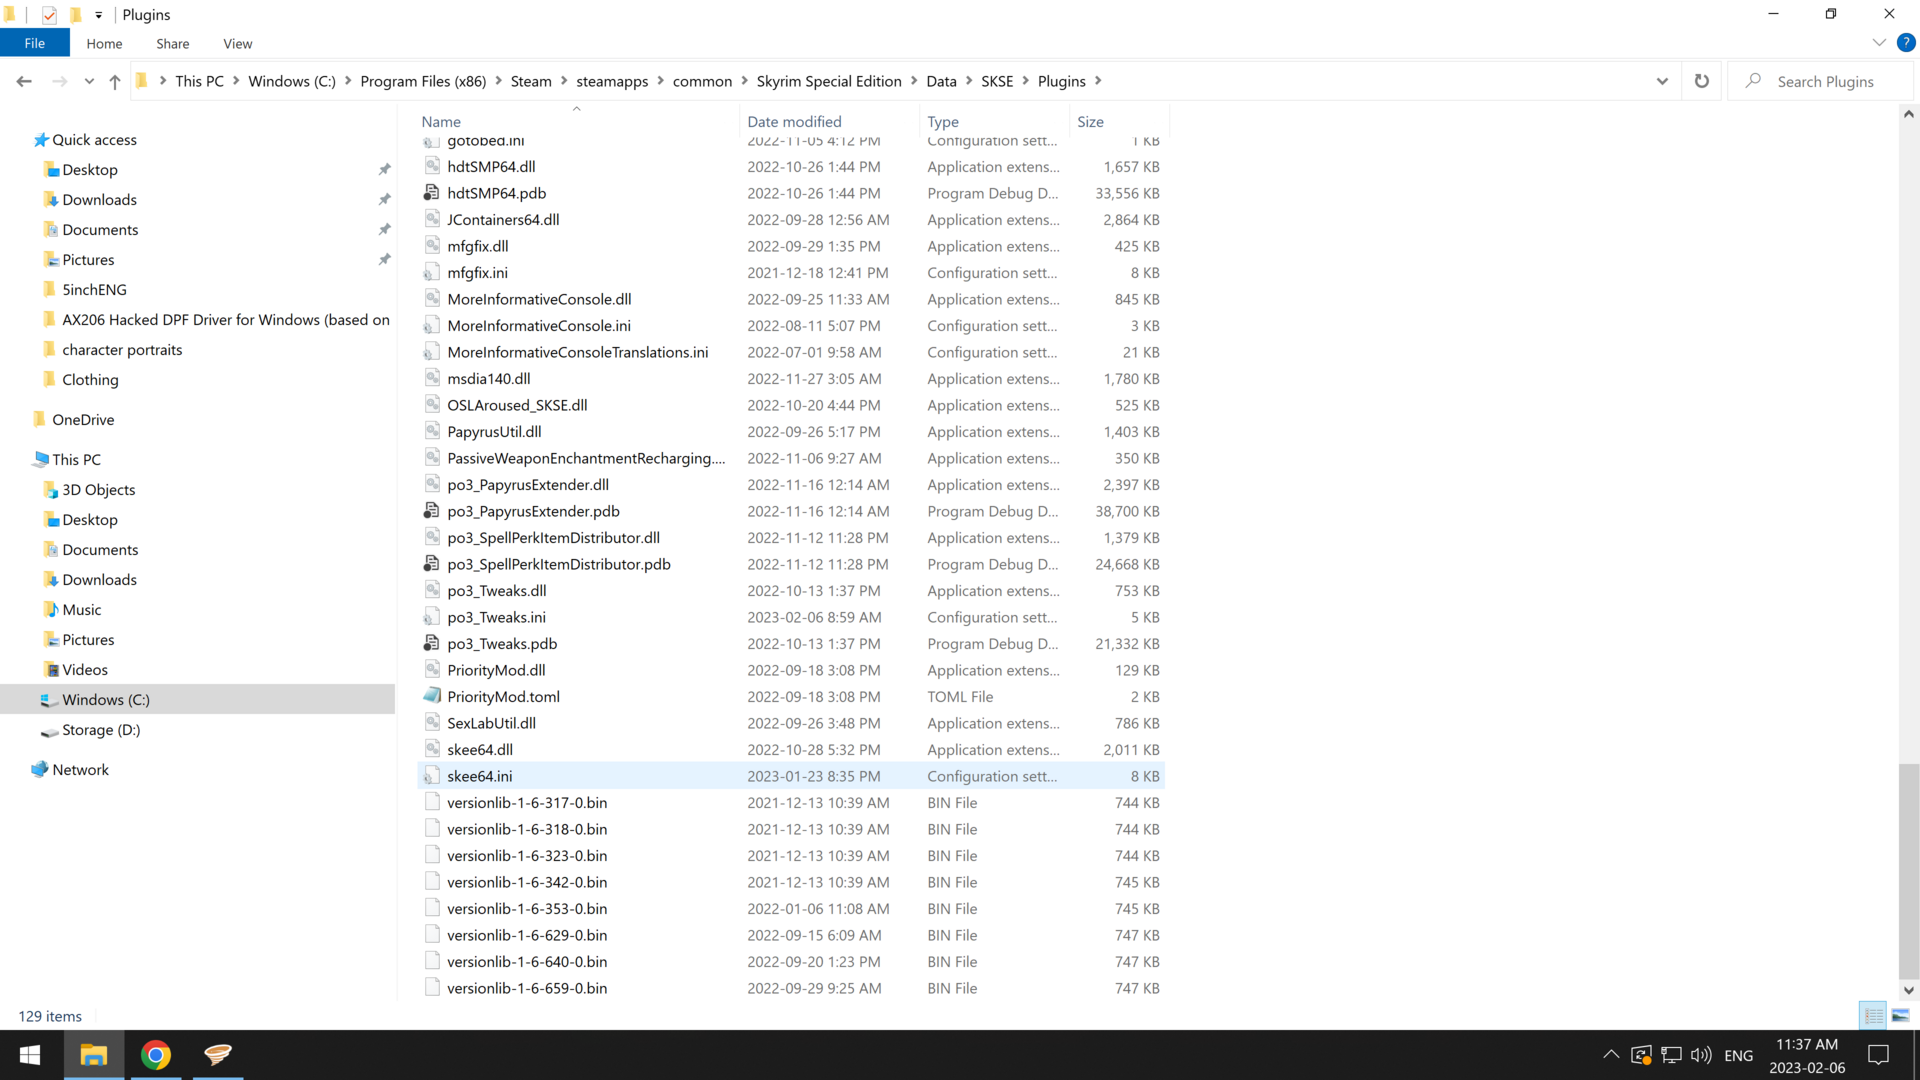
Task: Select the JContainers64.dll file icon
Action: tap(432, 219)
